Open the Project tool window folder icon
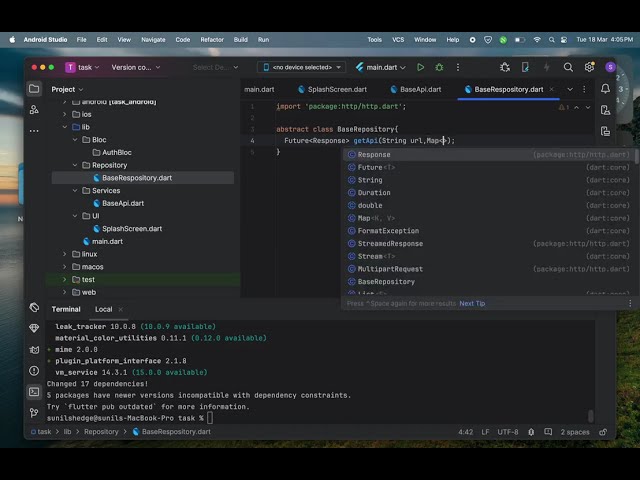Viewport: 640px width, 480px height. [34, 89]
